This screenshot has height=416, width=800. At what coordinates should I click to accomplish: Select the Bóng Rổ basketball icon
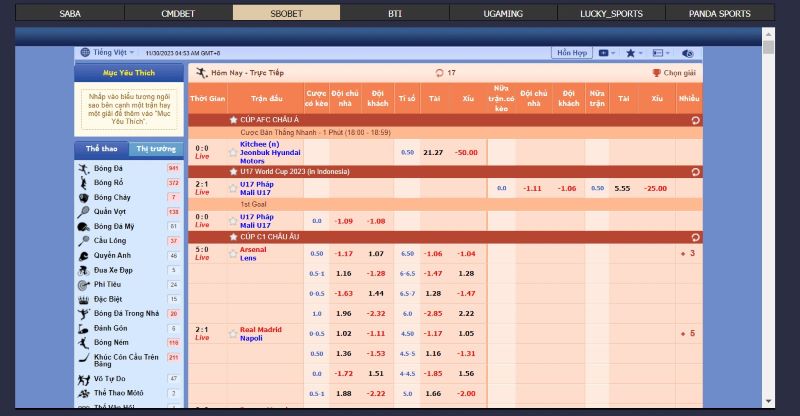[82, 183]
